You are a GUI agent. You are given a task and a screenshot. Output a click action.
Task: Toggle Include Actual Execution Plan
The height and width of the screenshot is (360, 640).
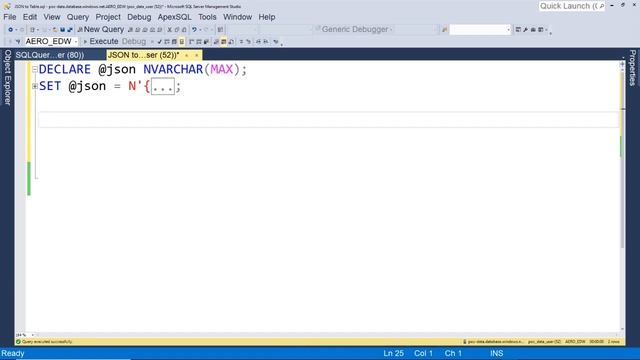(x=191, y=42)
